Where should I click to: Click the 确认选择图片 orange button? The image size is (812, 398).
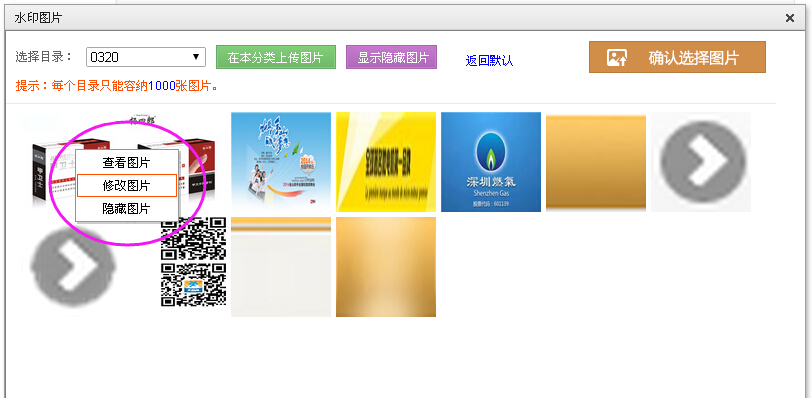[677, 57]
